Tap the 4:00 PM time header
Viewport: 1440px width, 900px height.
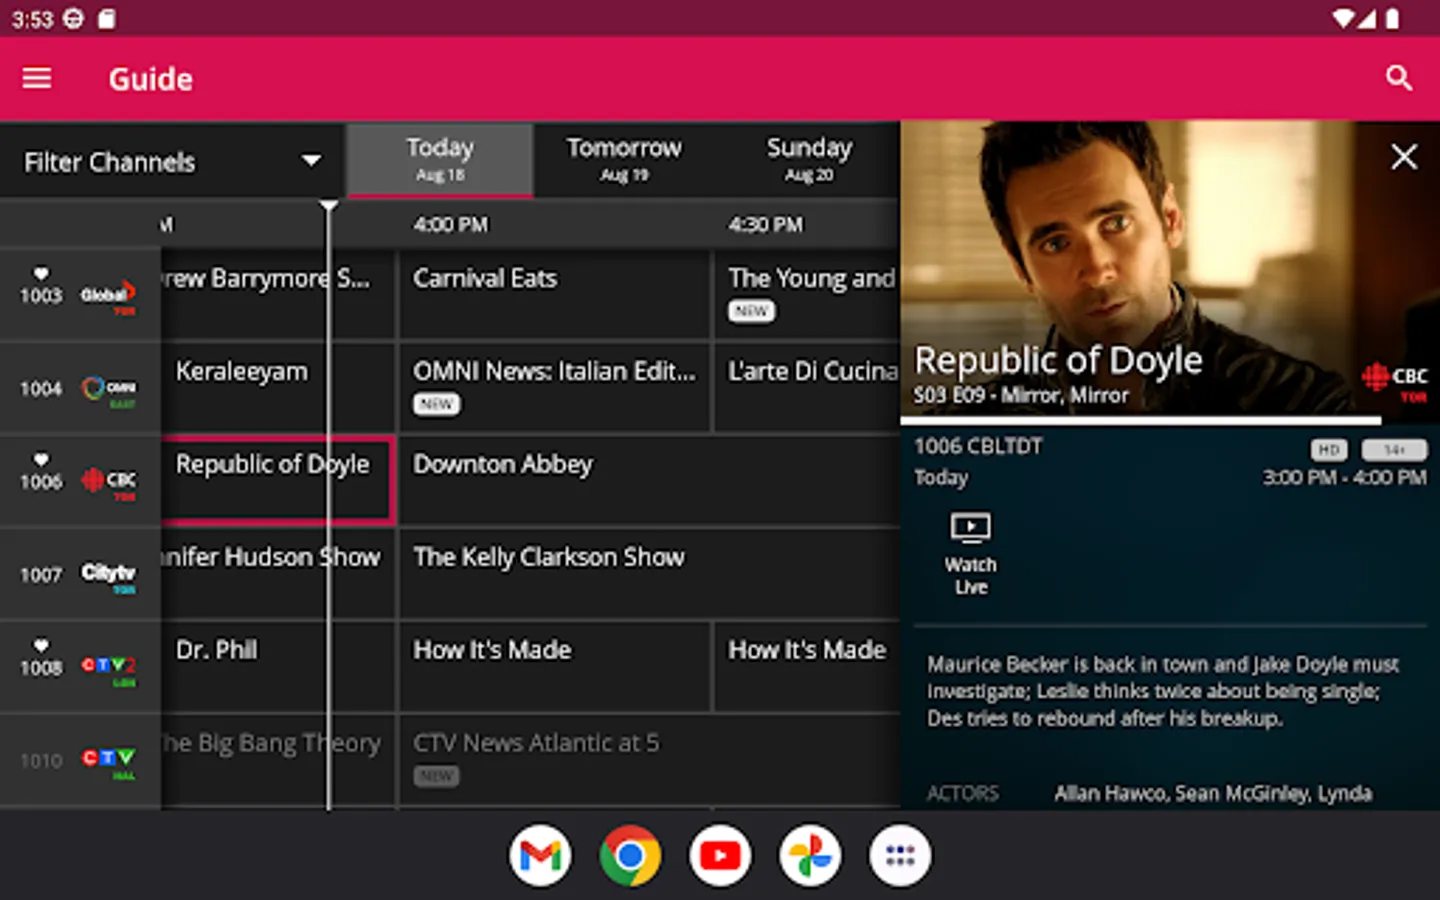click(451, 225)
